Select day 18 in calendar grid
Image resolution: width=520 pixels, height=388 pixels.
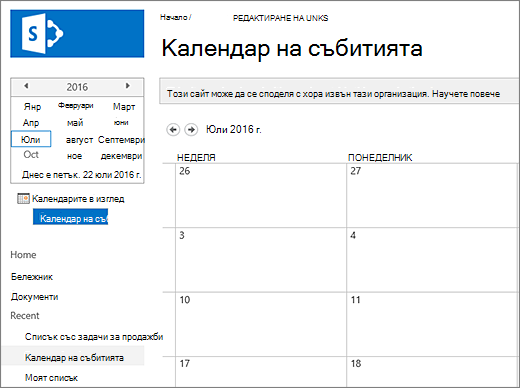[x=356, y=363]
